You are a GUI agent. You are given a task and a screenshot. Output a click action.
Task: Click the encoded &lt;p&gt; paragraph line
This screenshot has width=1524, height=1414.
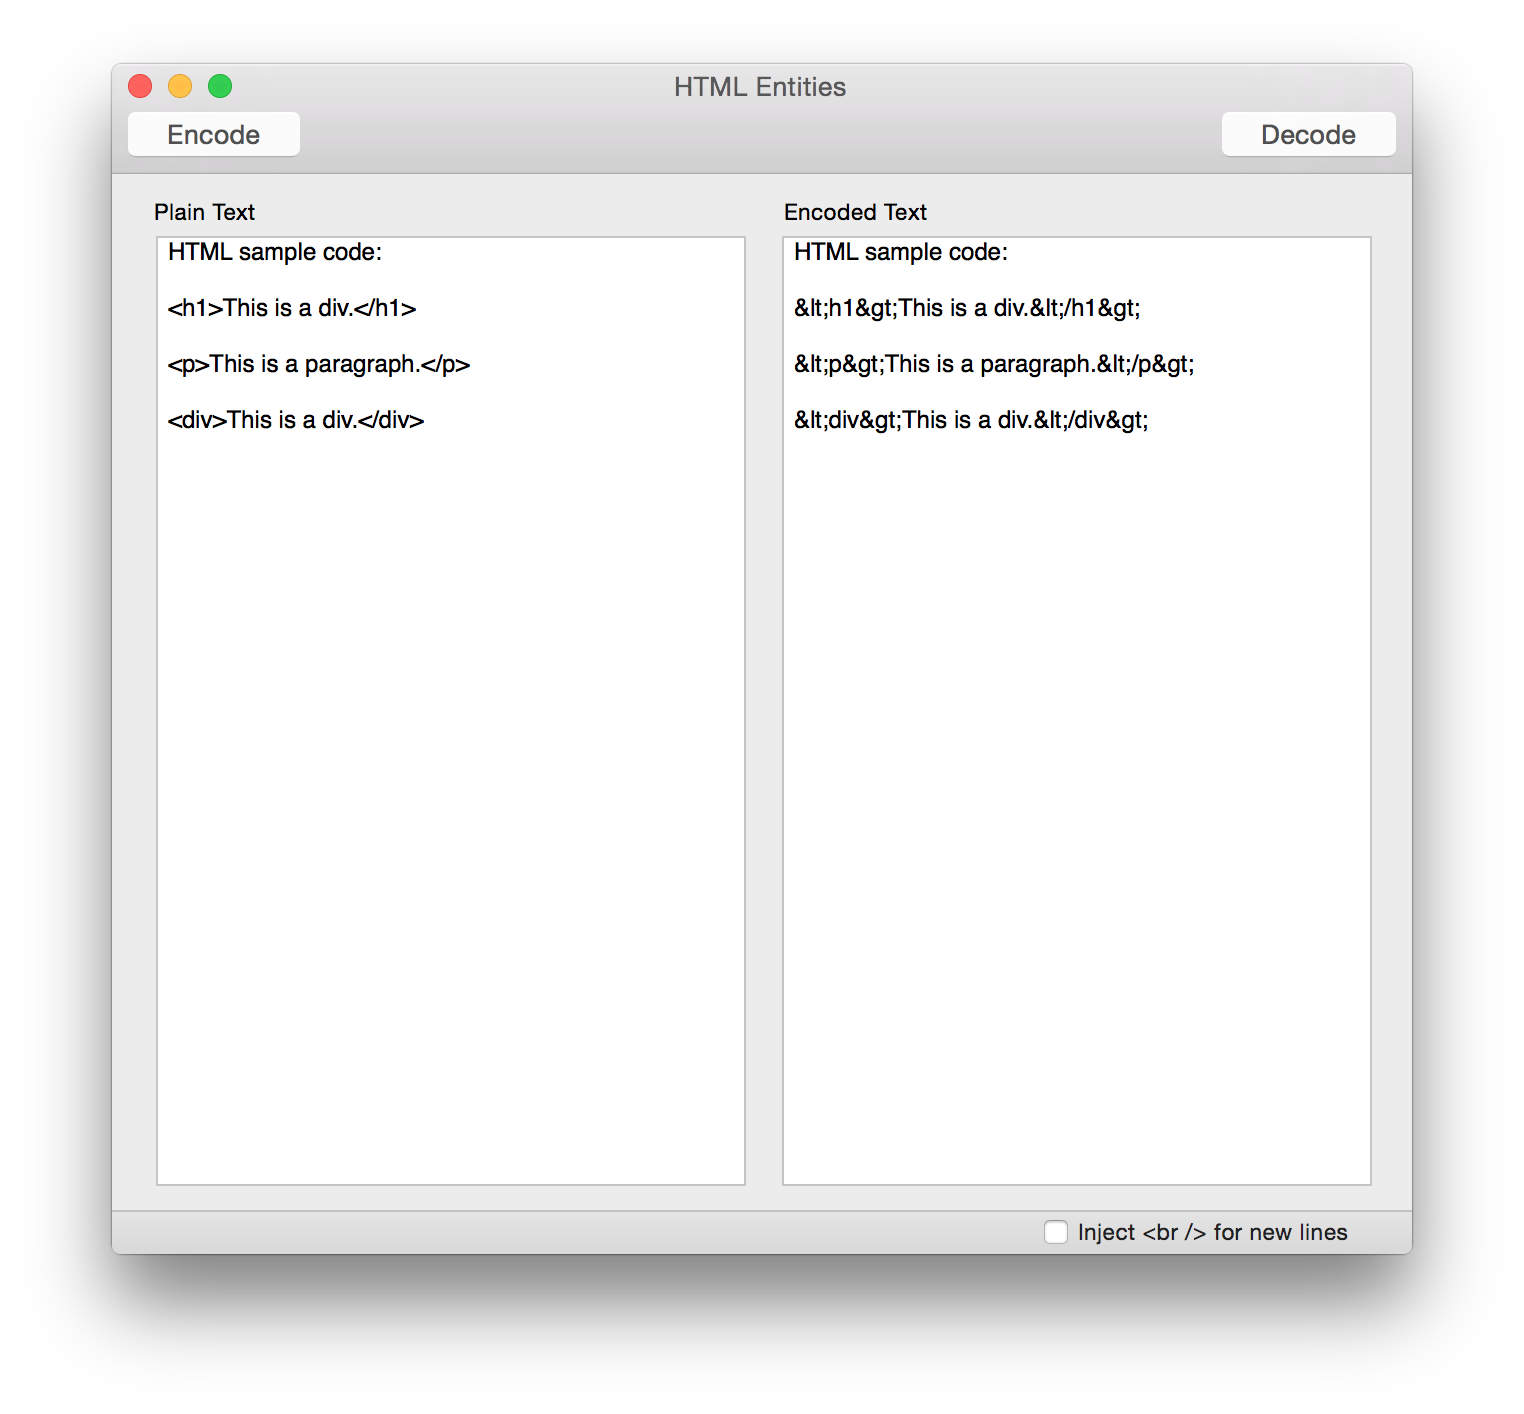994,364
